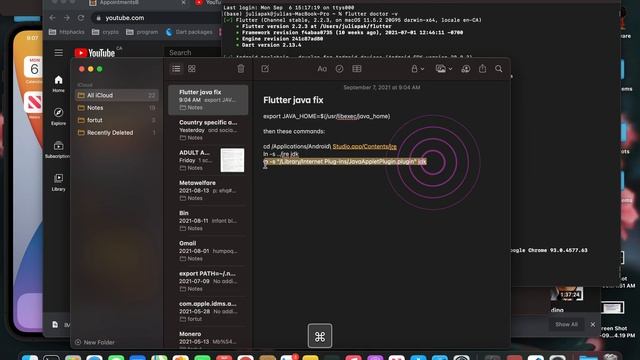Image resolution: width=640 pixels, height=360 pixels.
Task: Open the Country specific note
Action: pos(208,130)
